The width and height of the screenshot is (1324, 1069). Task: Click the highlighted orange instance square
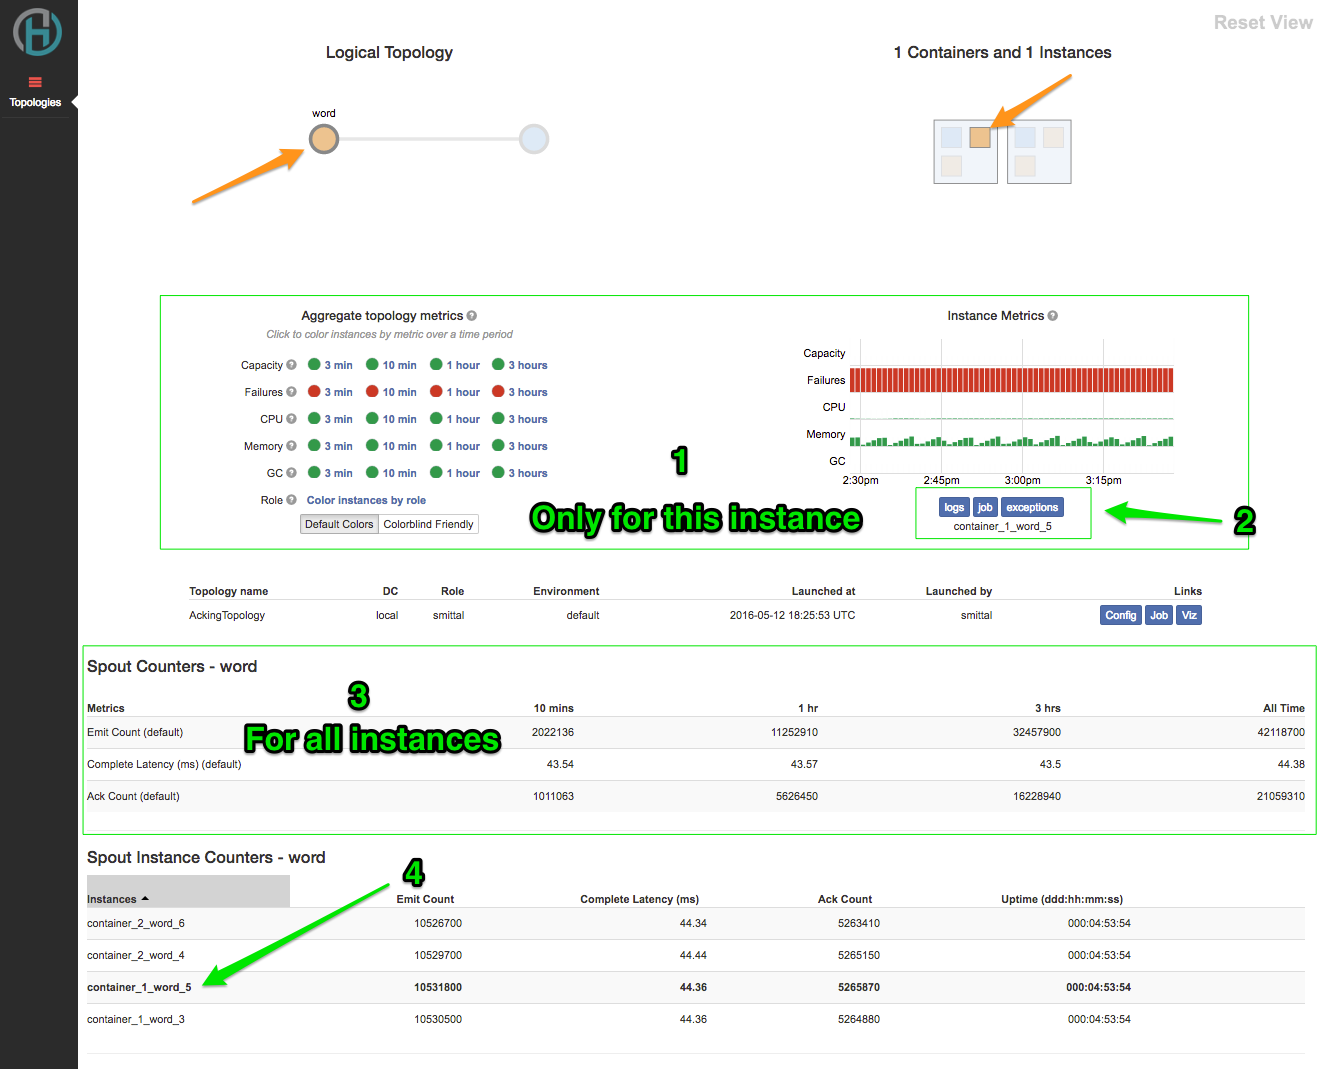click(x=980, y=137)
